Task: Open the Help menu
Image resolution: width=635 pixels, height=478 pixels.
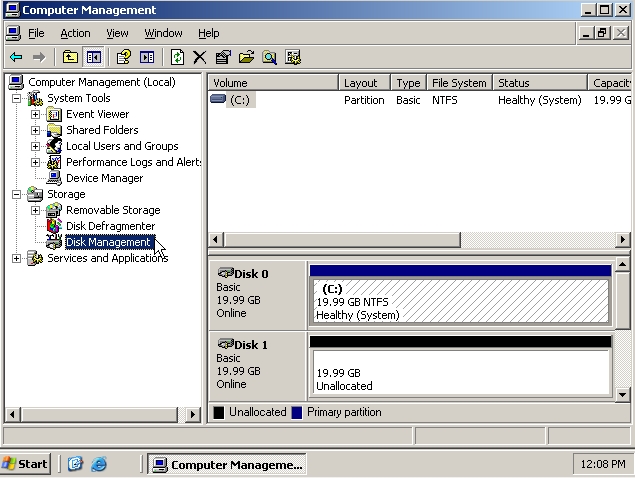Action: click(x=209, y=33)
